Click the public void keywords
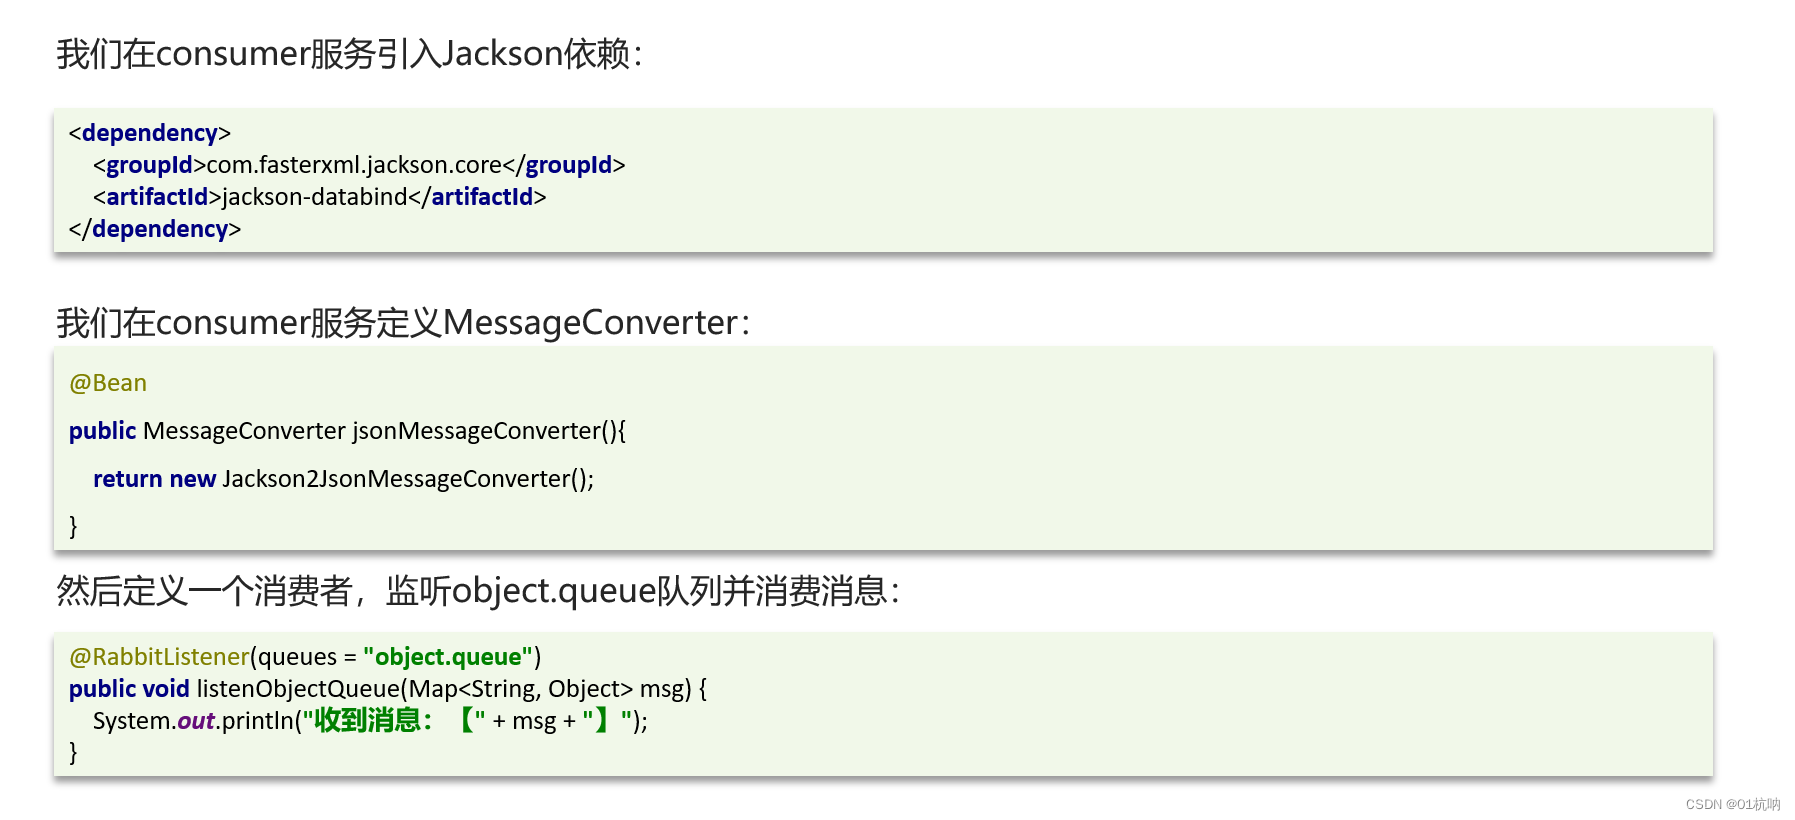 click(129, 689)
